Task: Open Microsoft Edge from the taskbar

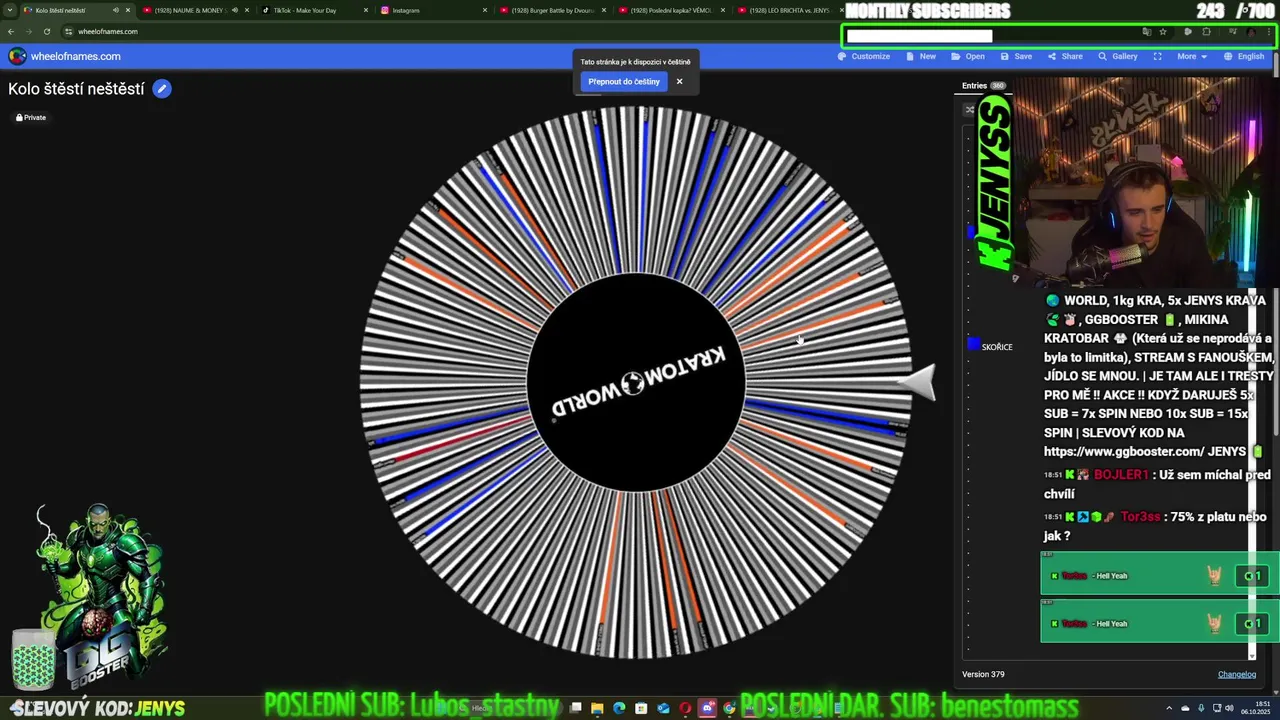Action: [x=619, y=708]
